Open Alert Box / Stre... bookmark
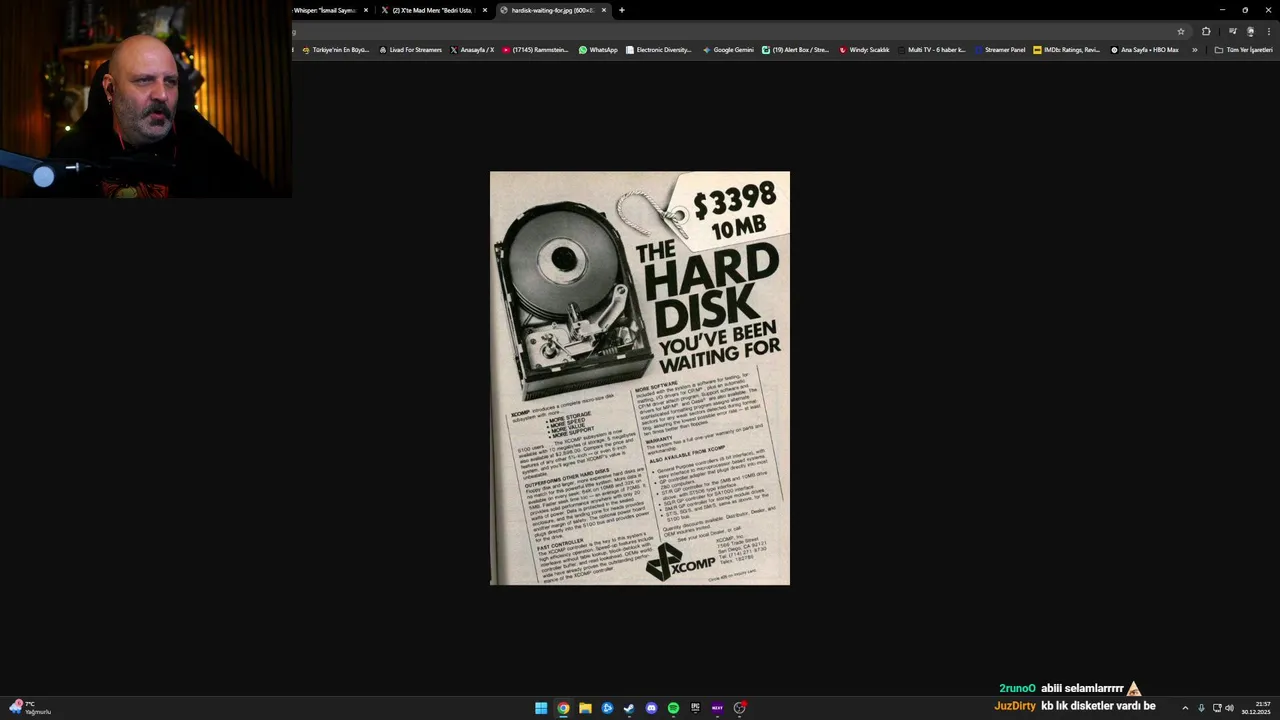1280x720 pixels. point(795,50)
